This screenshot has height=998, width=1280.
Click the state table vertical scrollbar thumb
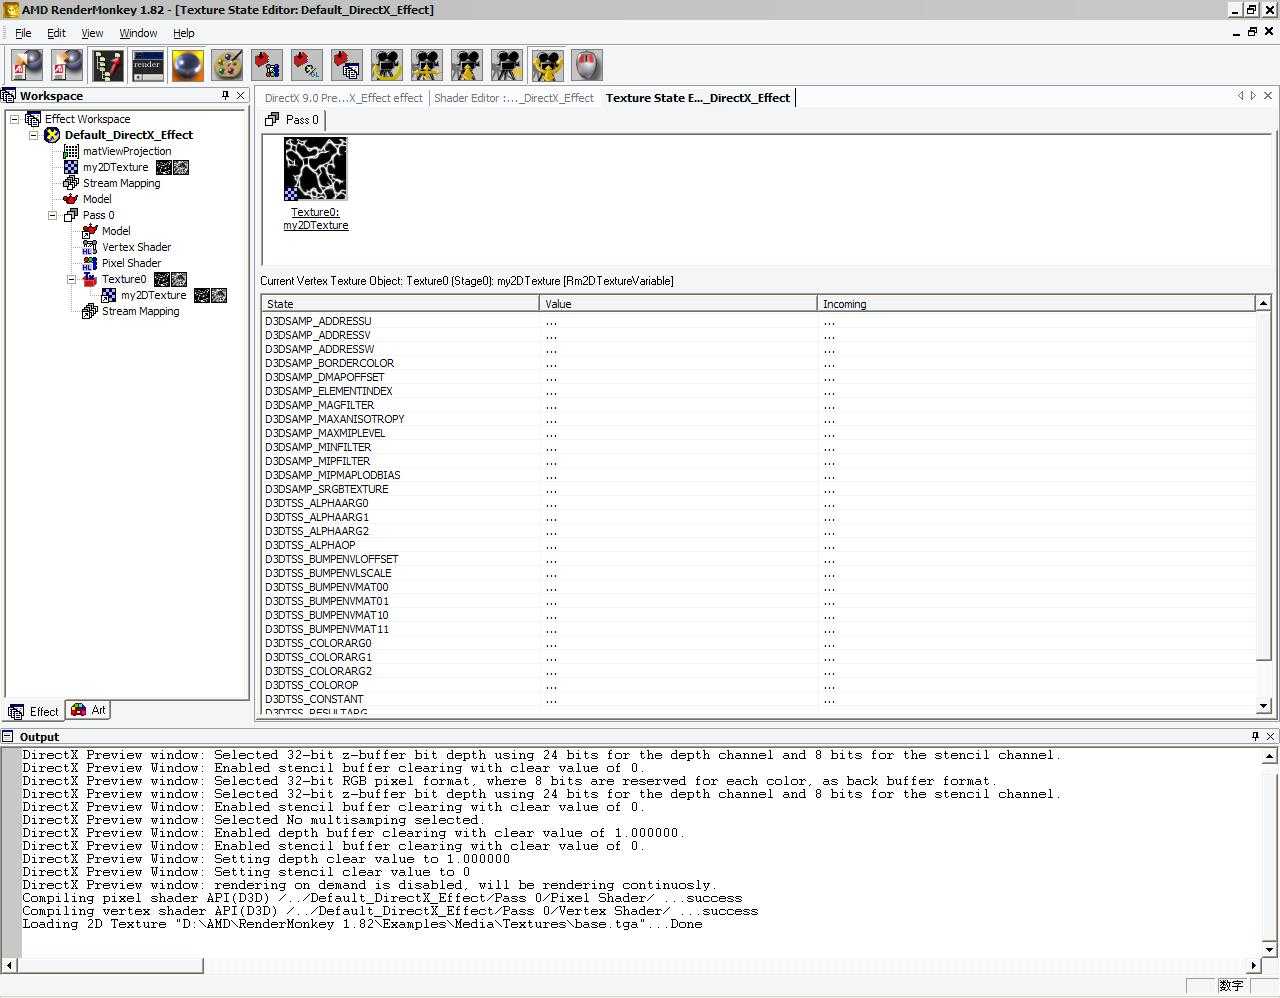[x=1263, y=485]
